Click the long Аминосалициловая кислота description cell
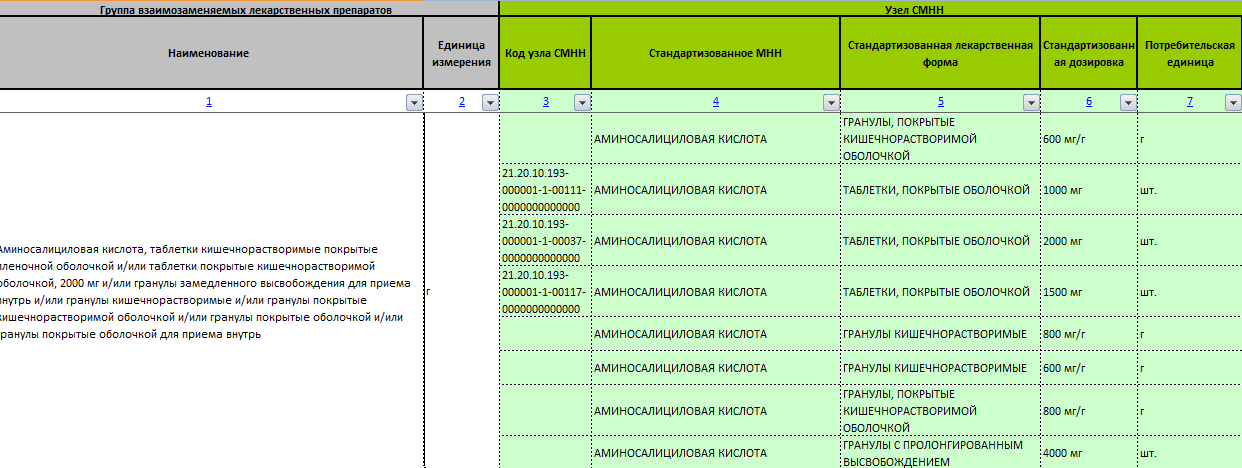 click(208, 291)
